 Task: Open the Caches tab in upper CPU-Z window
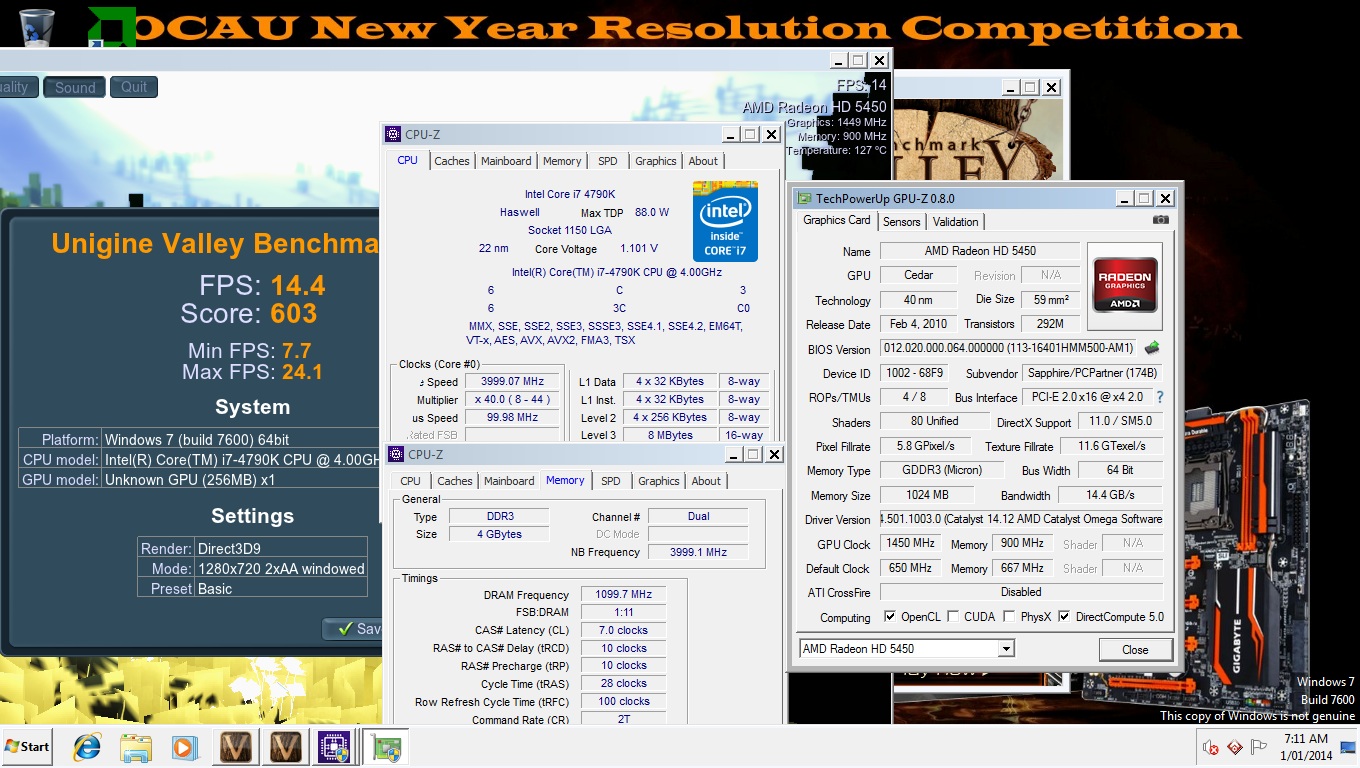[x=452, y=161]
